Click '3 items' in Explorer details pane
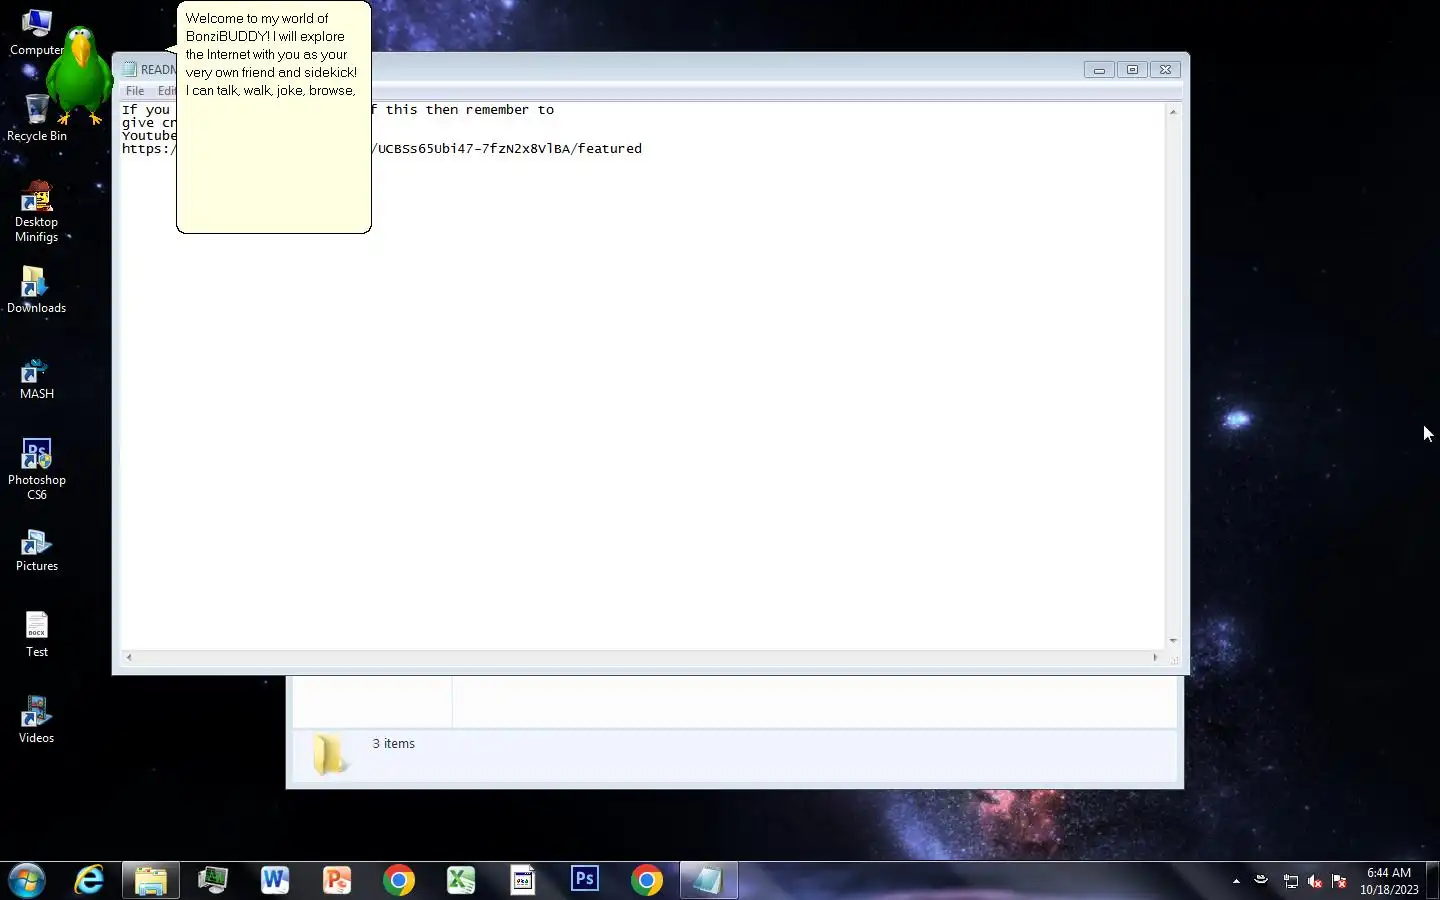 click(x=393, y=744)
